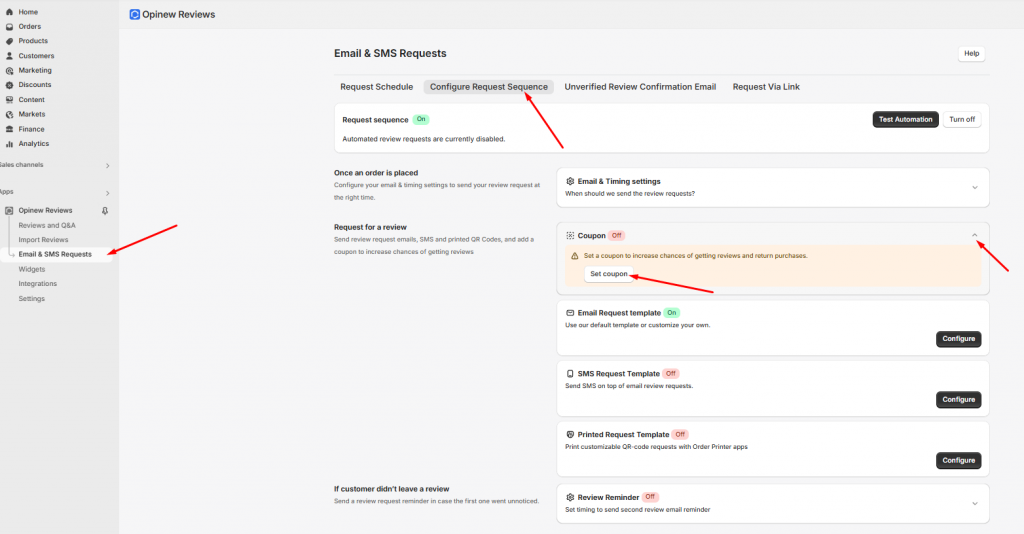Click 'Automated review requests are currently disabled.' text
This screenshot has height=534, width=1024.
tap(423, 139)
